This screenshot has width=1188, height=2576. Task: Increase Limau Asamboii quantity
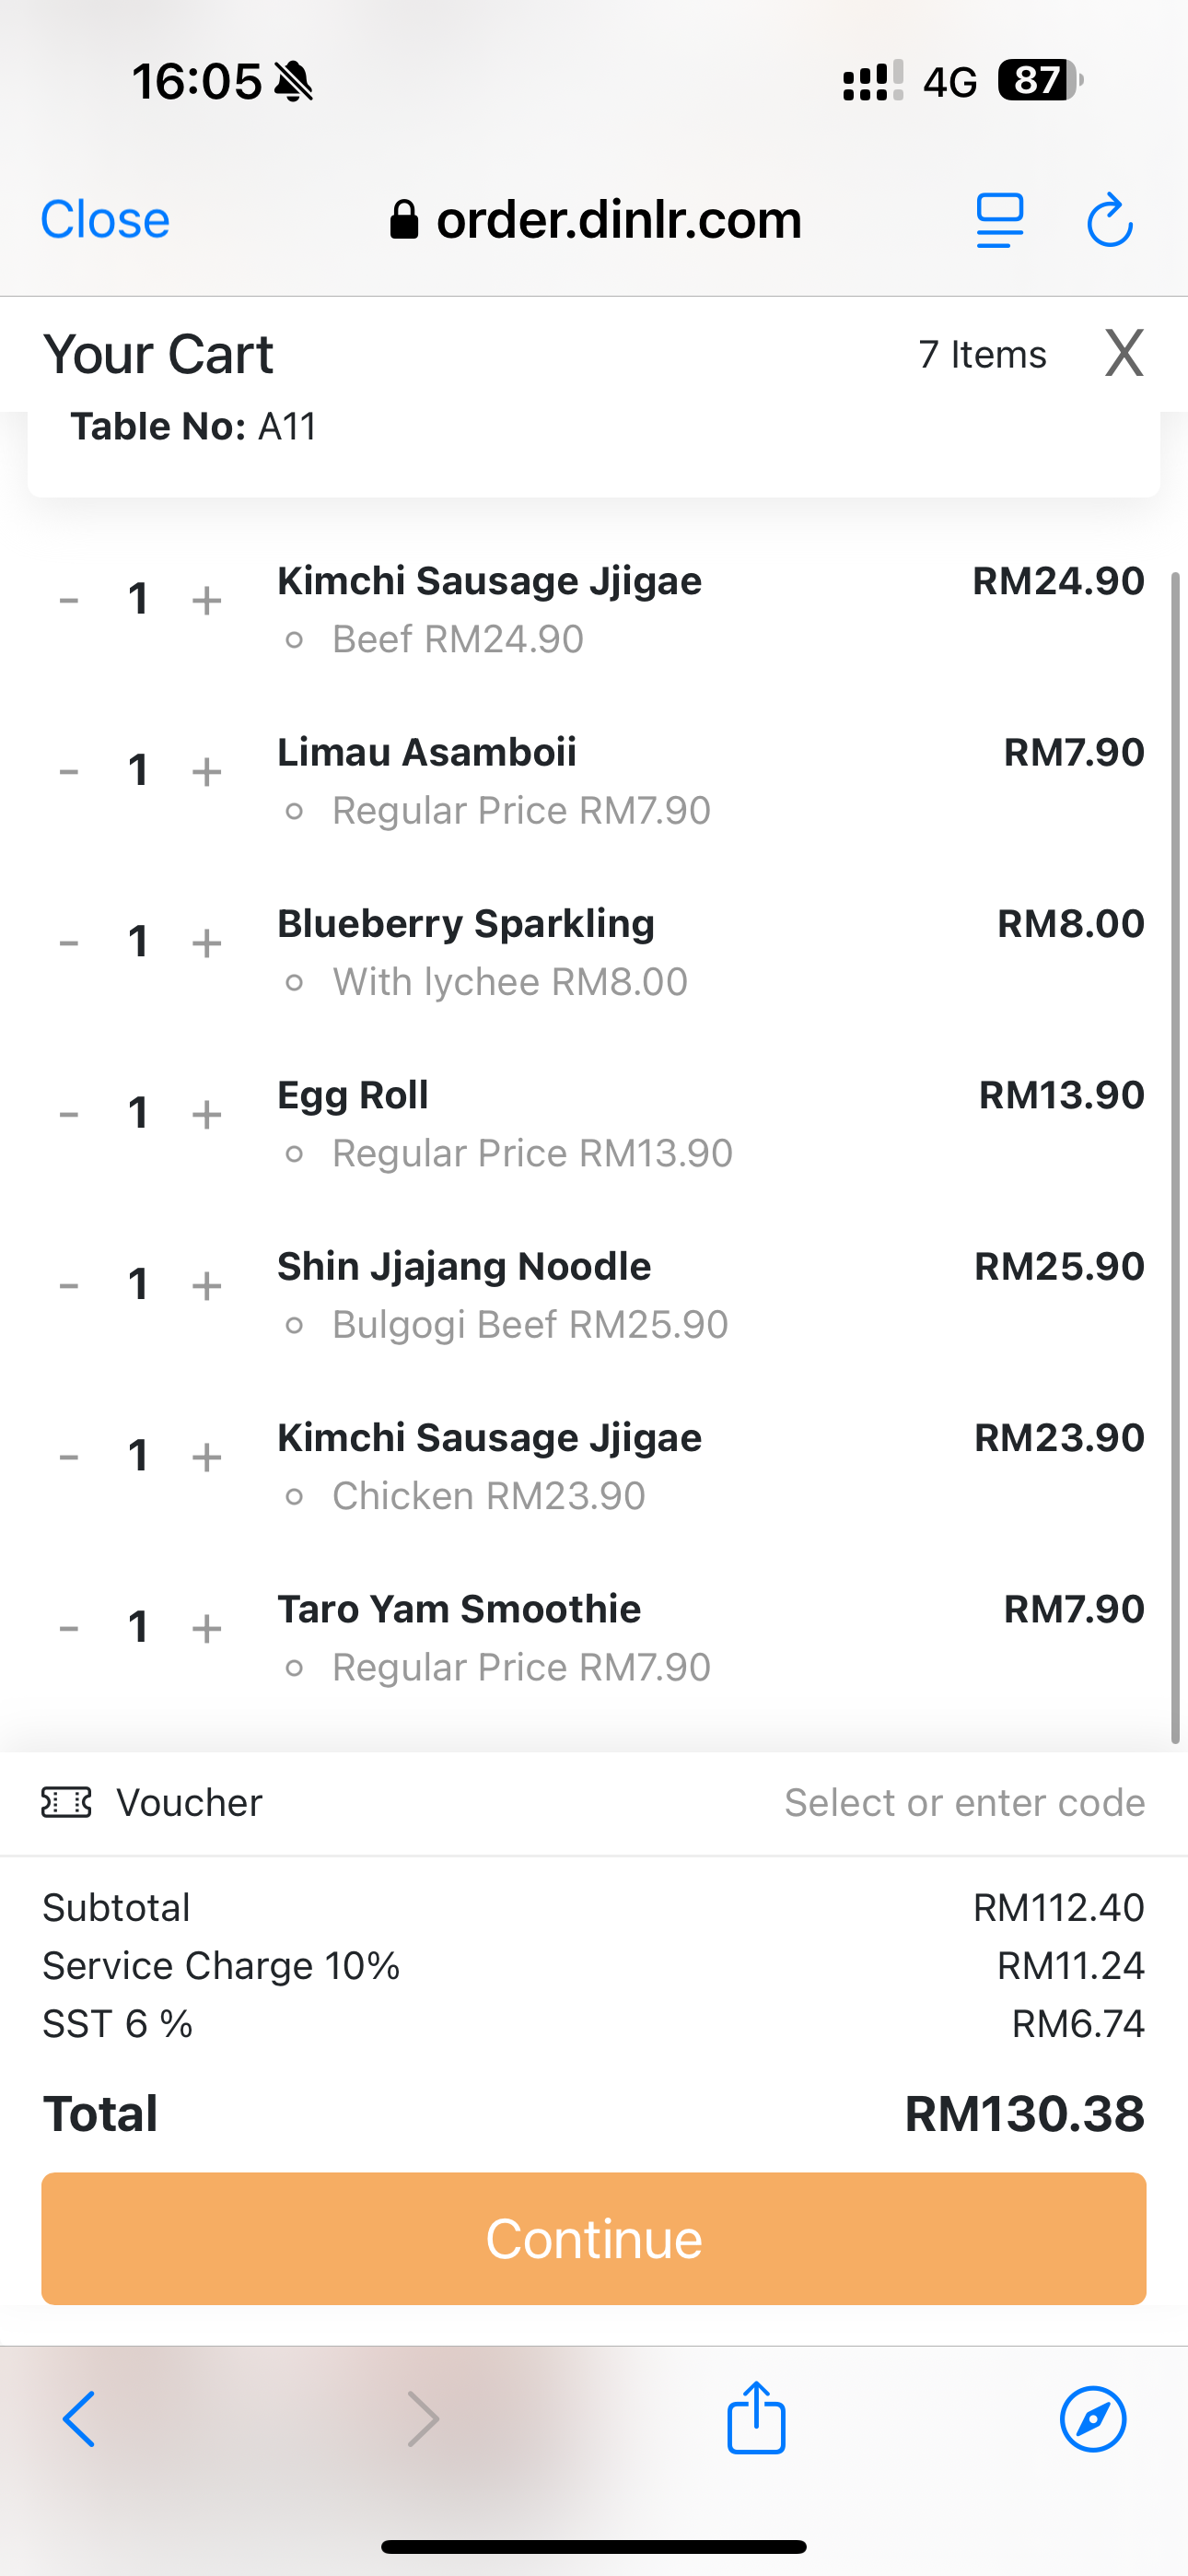pos(207,771)
